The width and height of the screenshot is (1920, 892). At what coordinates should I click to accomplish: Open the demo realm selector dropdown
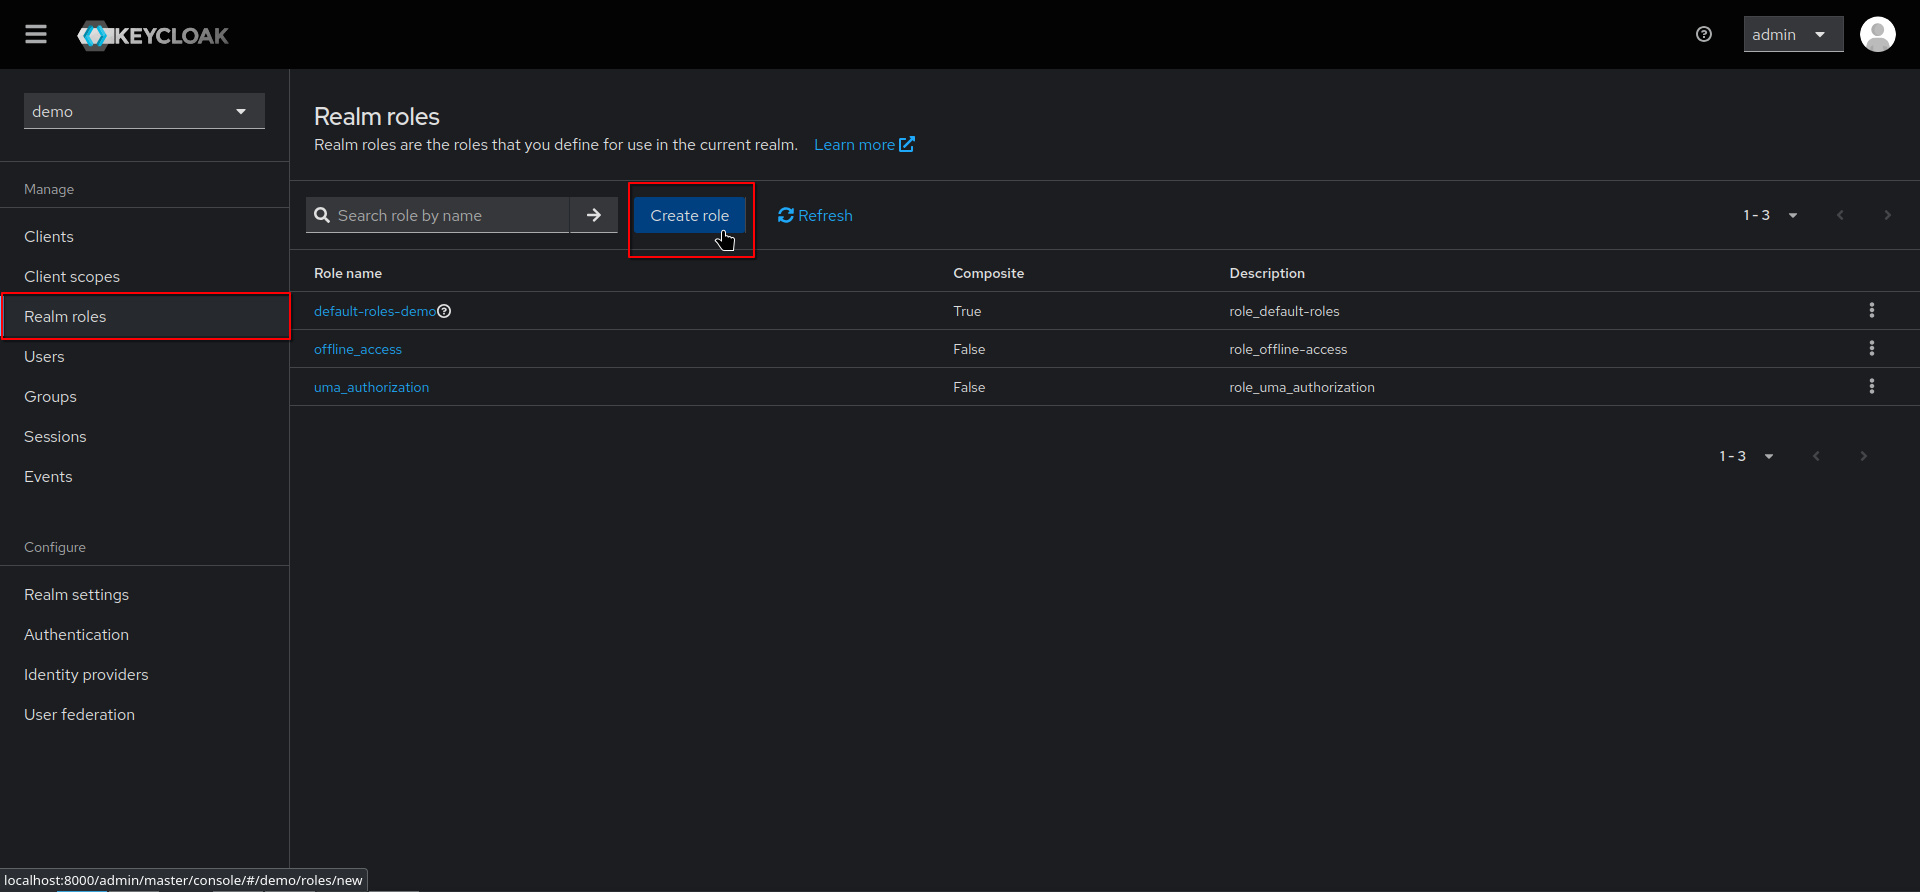point(144,111)
